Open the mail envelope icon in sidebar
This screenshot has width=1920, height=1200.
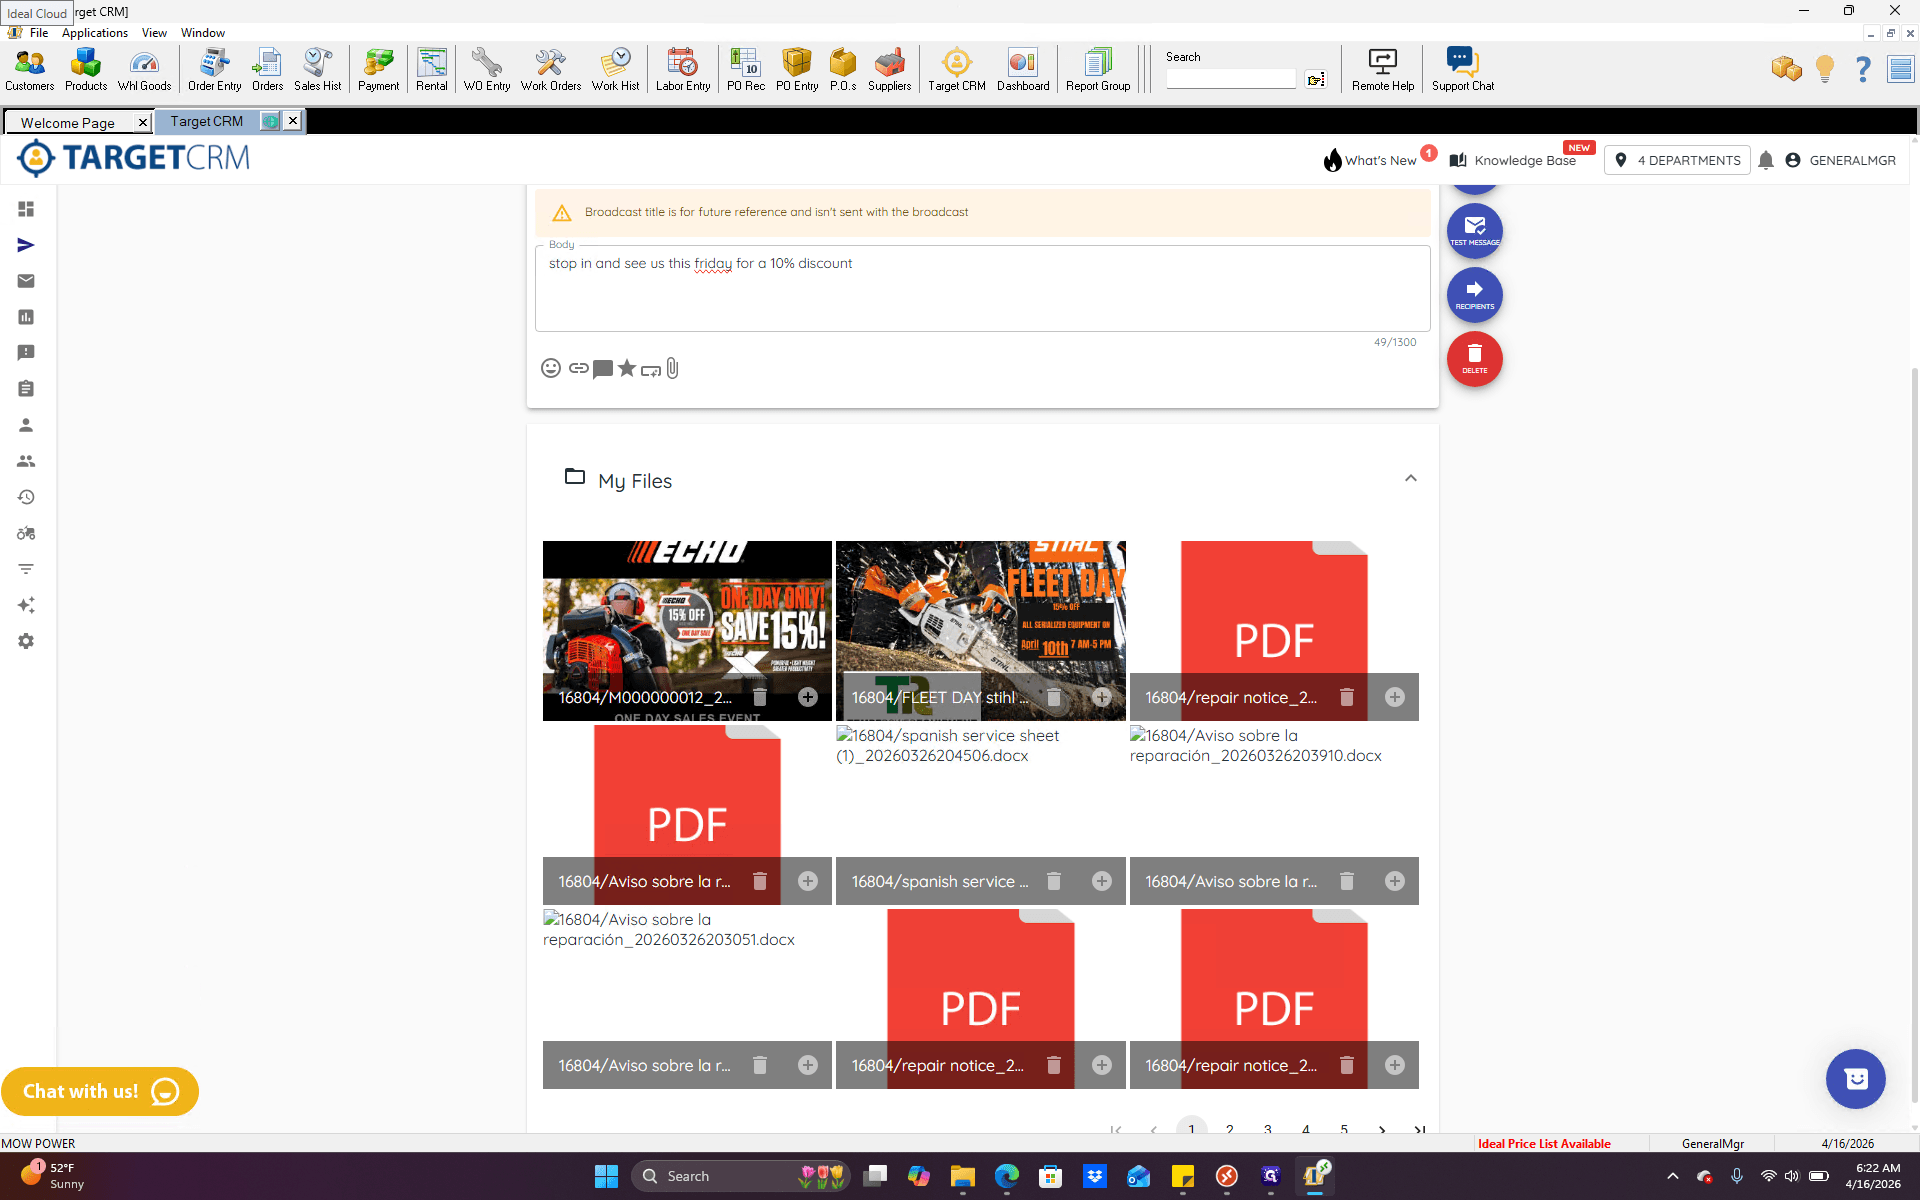click(26, 281)
